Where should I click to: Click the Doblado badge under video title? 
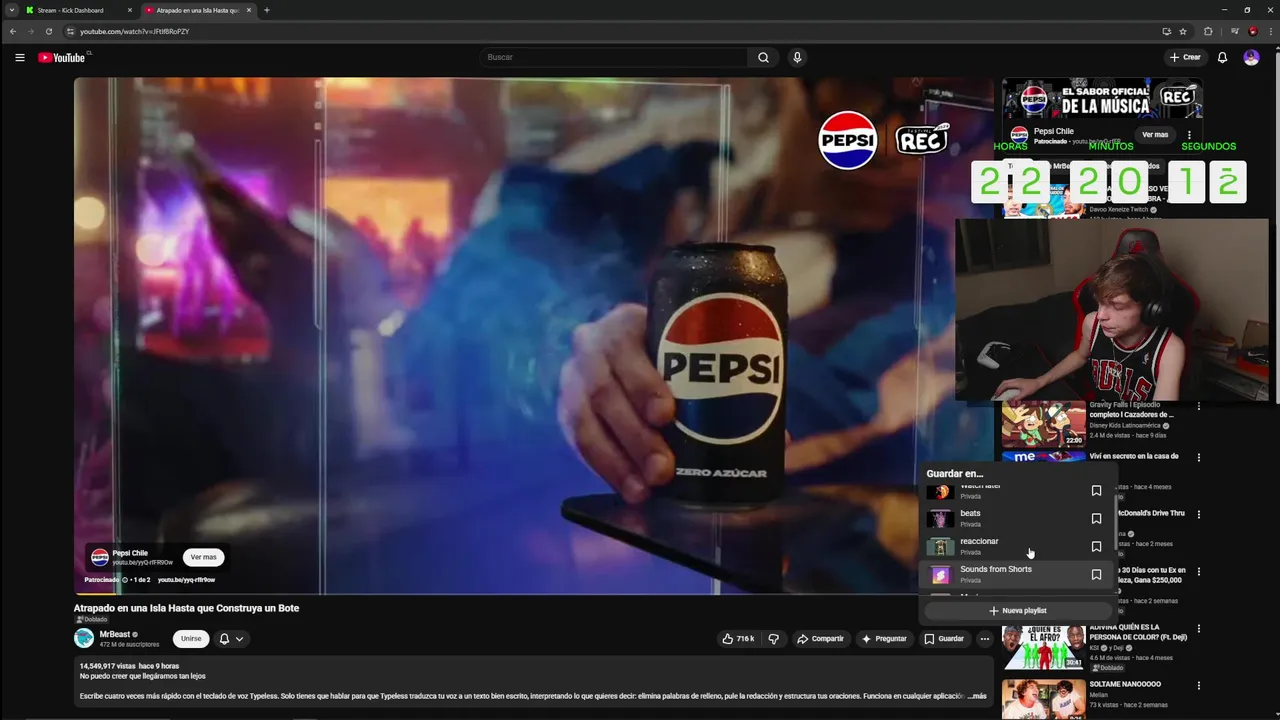click(91, 620)
